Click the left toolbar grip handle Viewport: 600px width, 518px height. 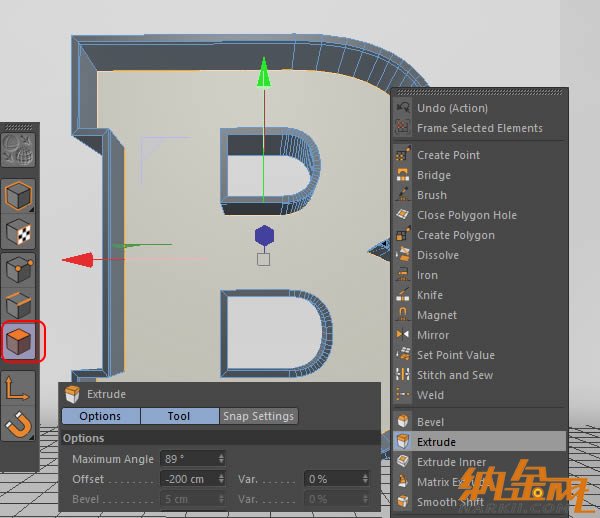19,127
